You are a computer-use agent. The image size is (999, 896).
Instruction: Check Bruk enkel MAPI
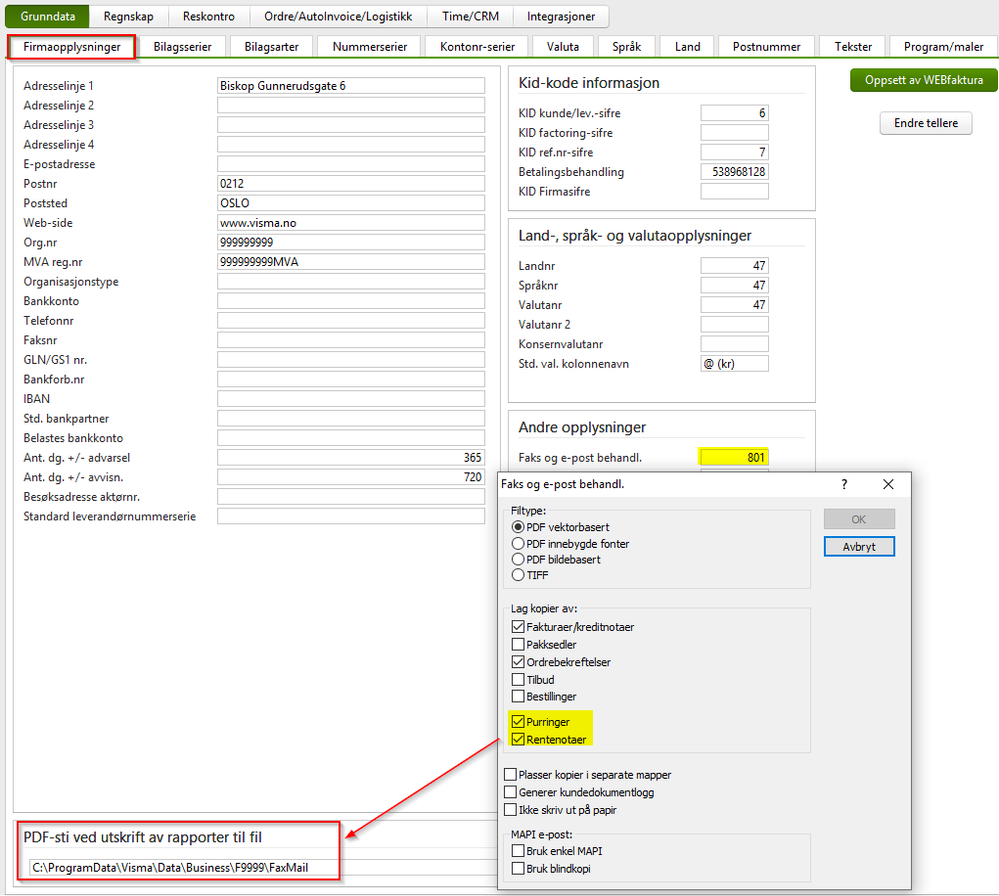click(x=518, y=851)
